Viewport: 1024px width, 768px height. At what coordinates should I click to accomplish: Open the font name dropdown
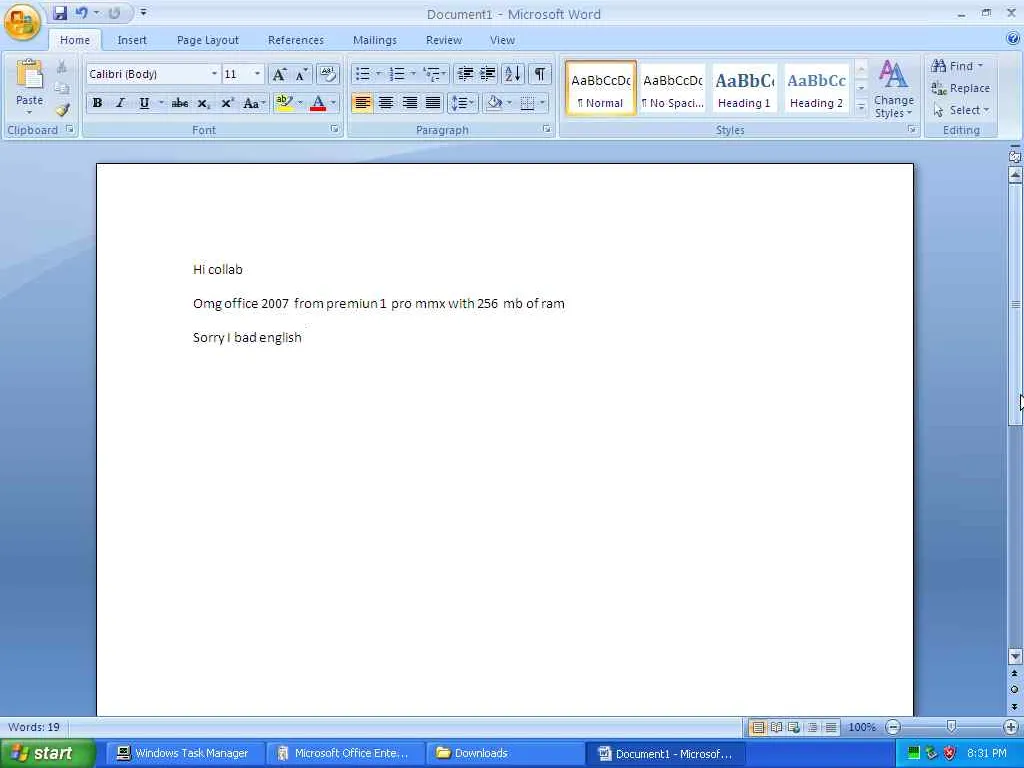click(x=214, y=74)
